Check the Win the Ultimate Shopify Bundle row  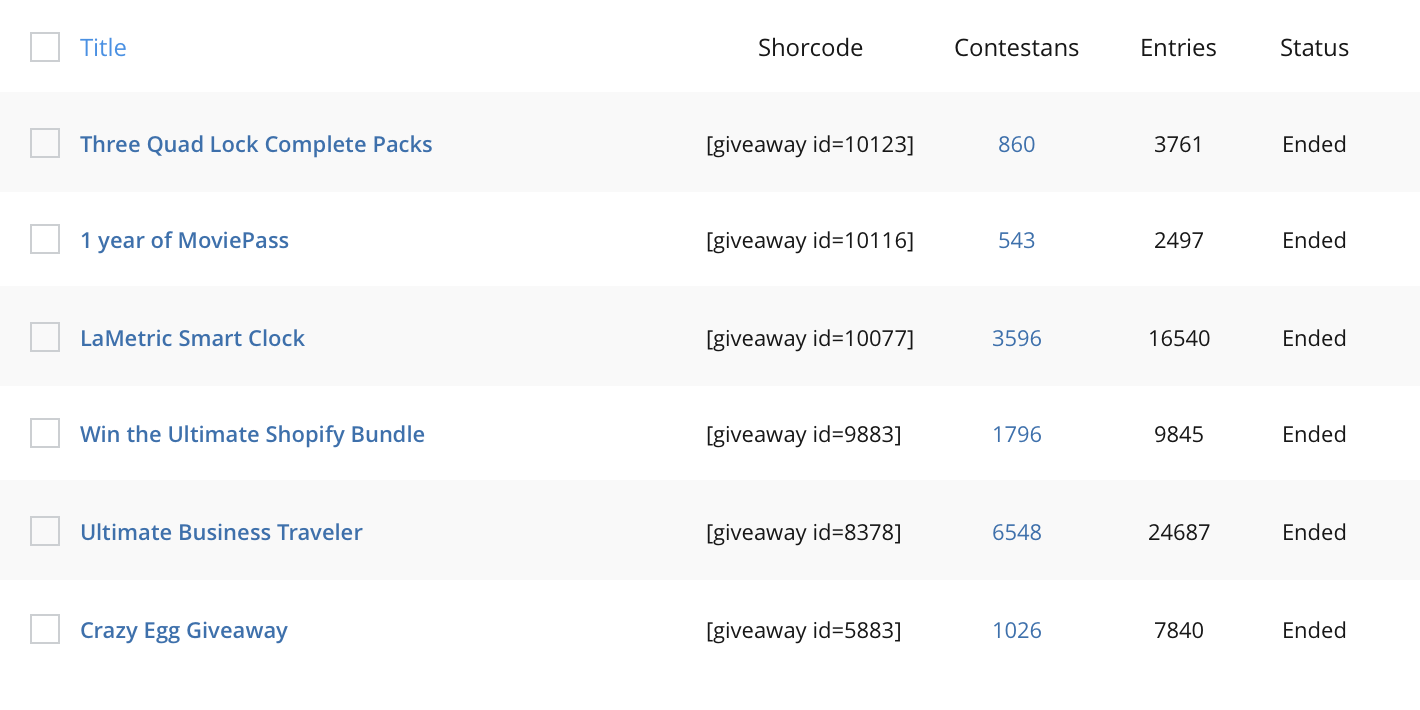(45, 433)
